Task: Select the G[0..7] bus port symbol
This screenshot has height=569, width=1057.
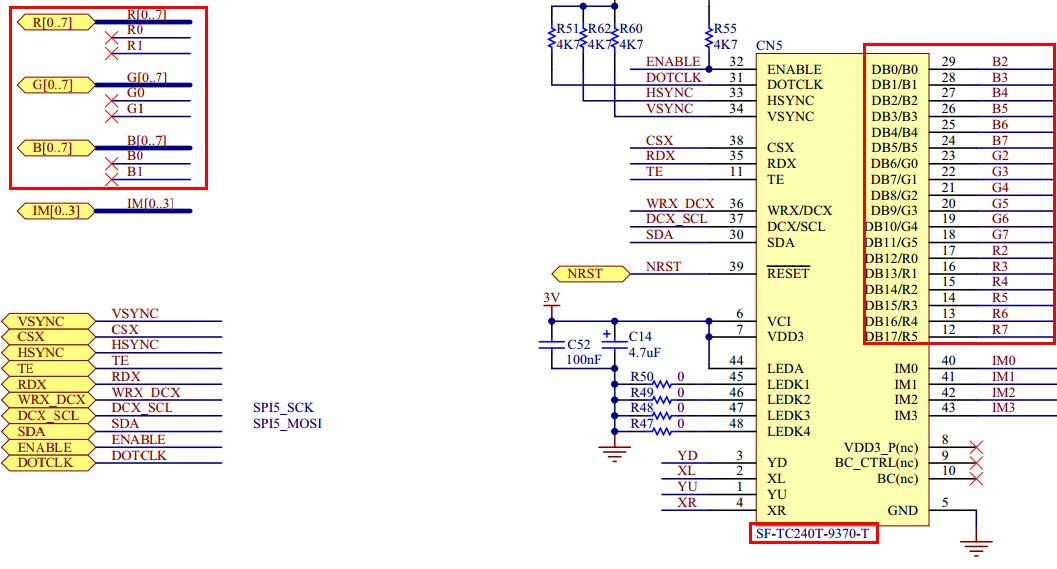Action: tap(56, 85)
